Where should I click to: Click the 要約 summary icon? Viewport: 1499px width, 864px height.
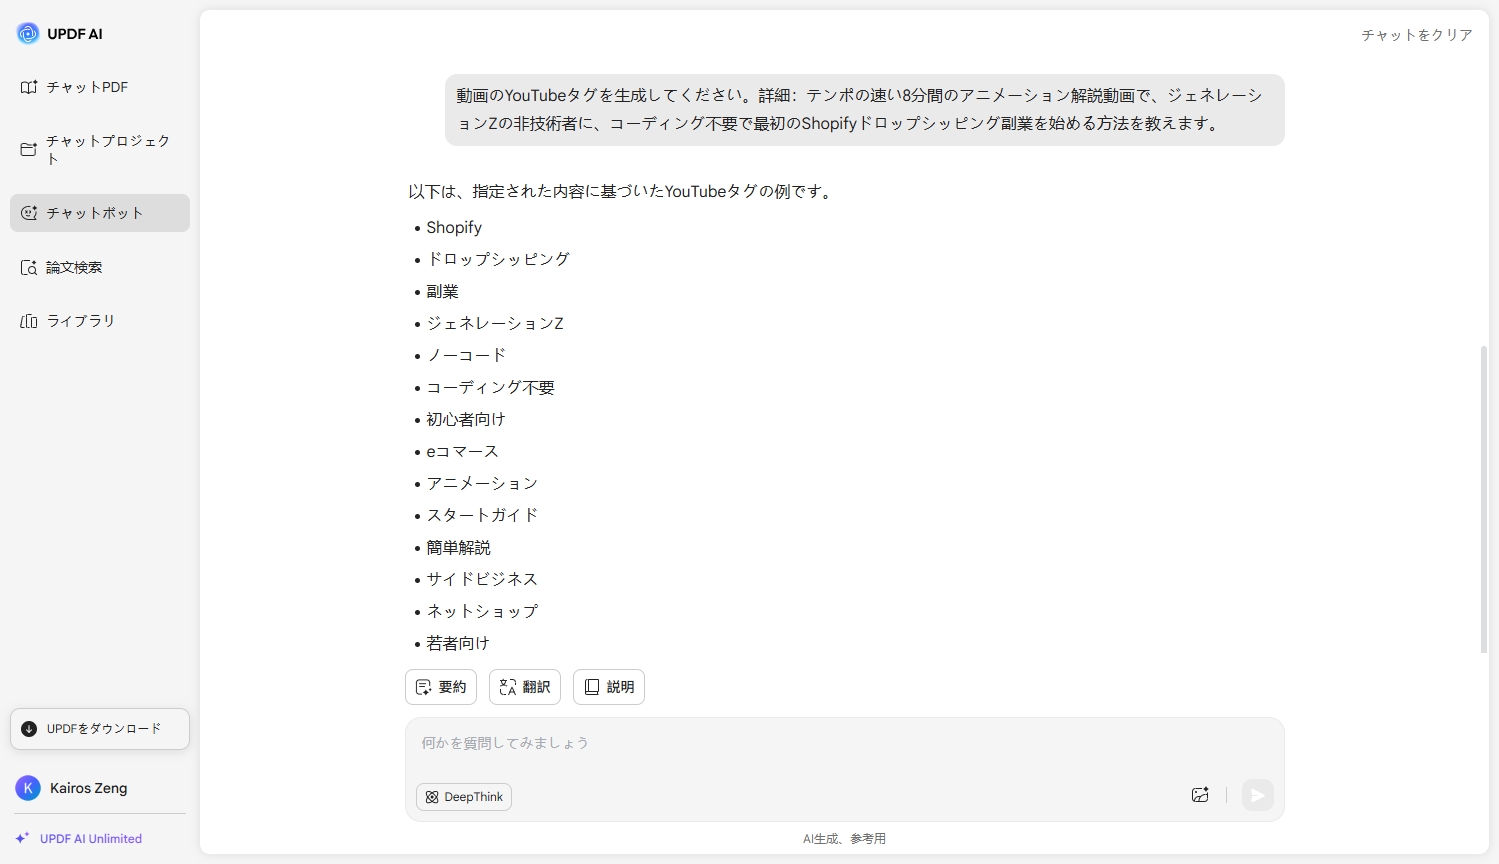(x=424, y=687)
